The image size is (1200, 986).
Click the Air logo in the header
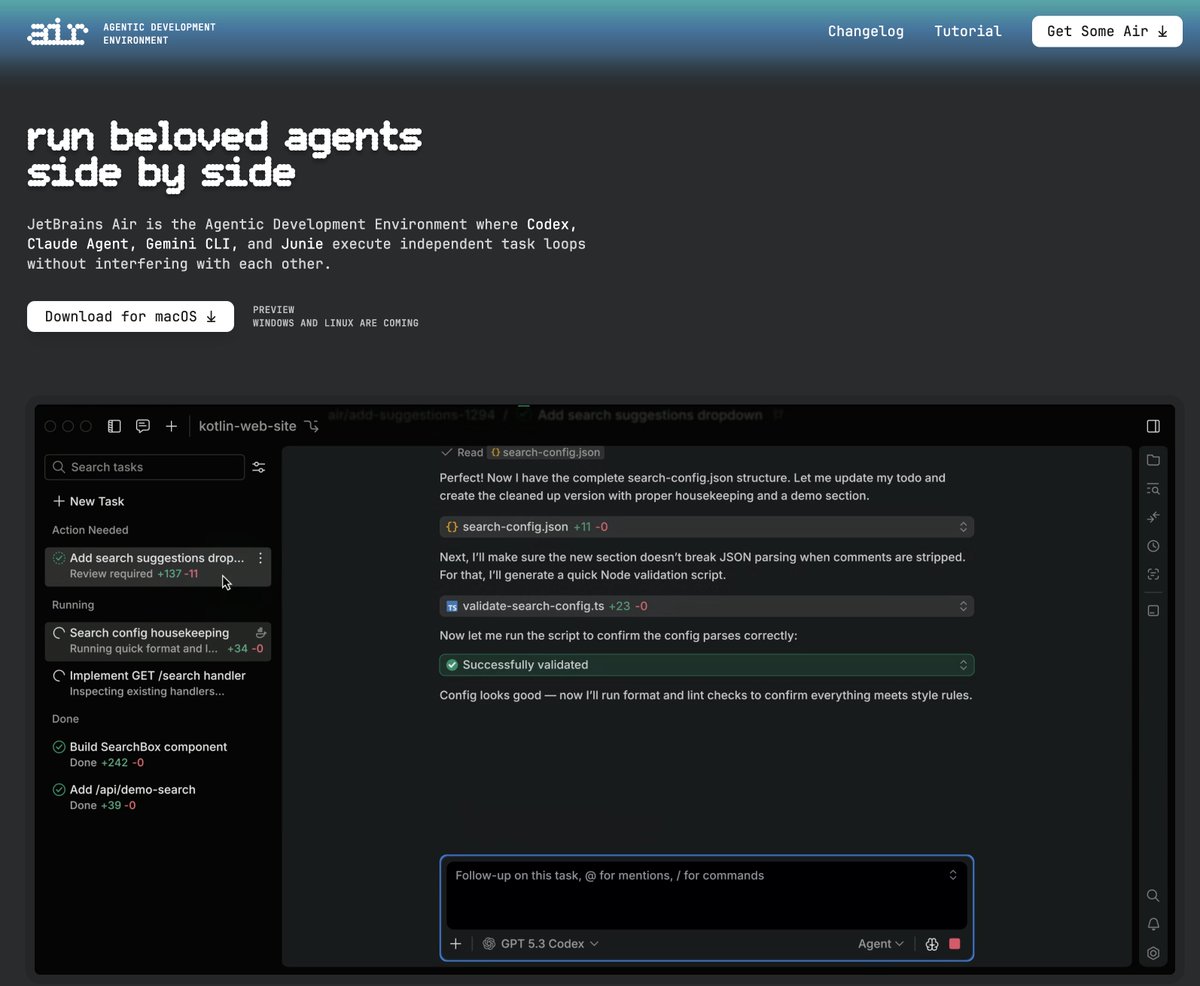click(x=58, y=33)
